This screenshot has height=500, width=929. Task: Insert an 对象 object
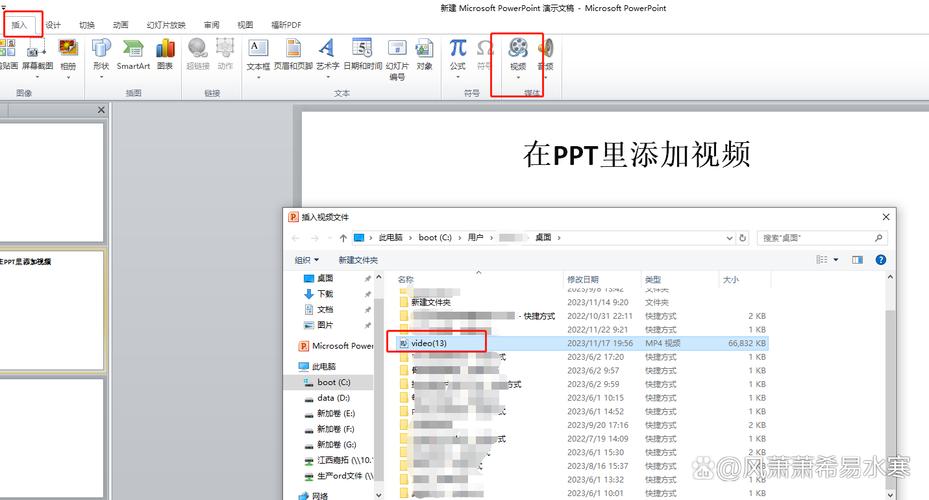click(x=424, y=54)
